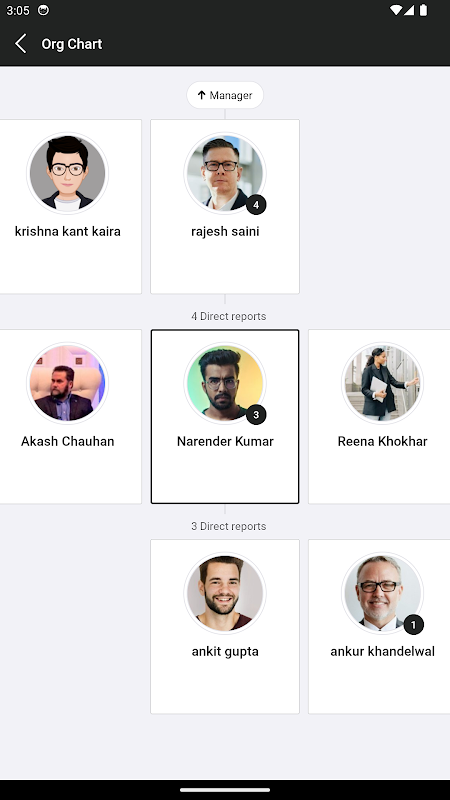Tap the ankit gupta name label

point(225,652)
